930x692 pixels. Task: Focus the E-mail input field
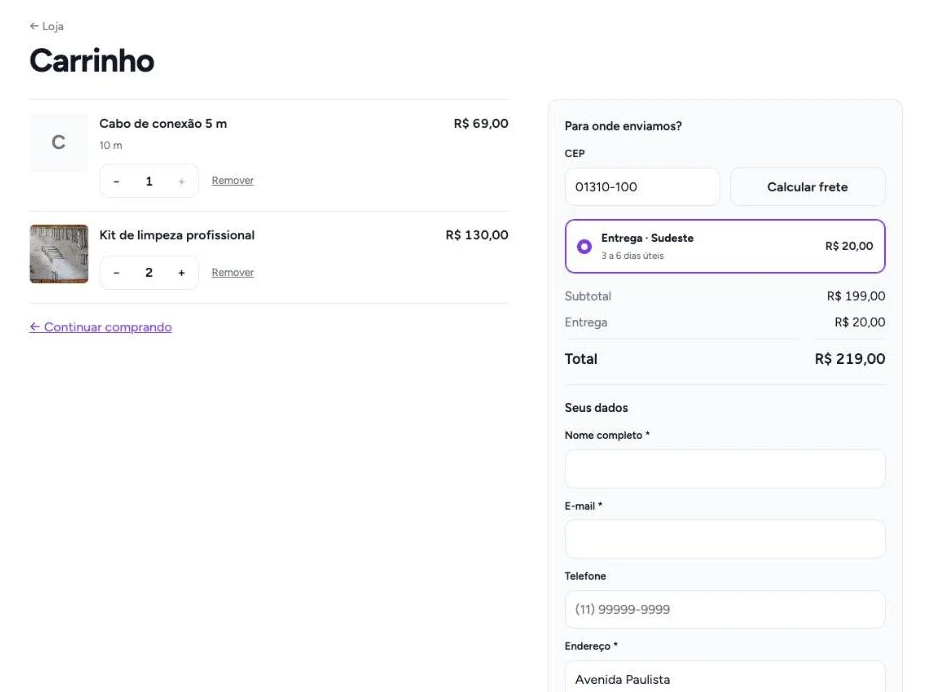click(725, 539)
